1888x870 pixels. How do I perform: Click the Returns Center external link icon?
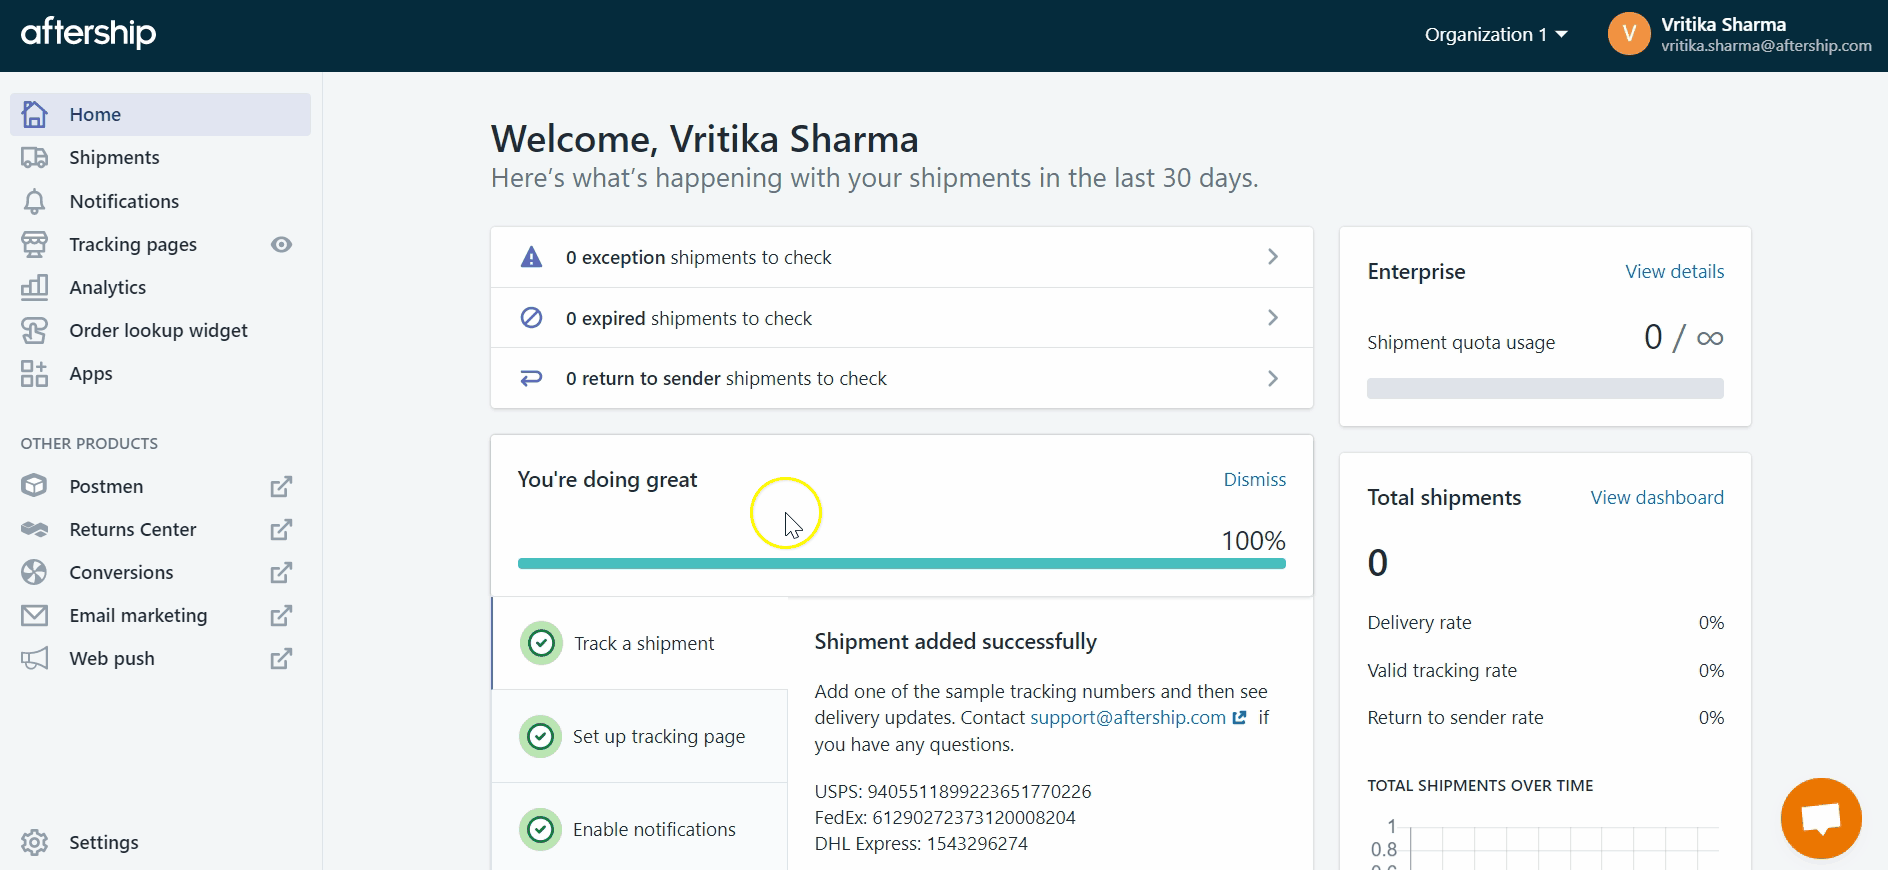281,530
